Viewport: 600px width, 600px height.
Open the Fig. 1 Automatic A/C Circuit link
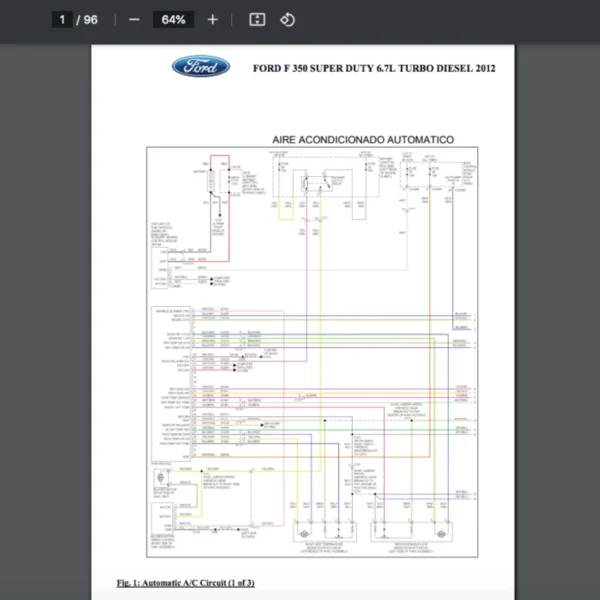[185, 583]
